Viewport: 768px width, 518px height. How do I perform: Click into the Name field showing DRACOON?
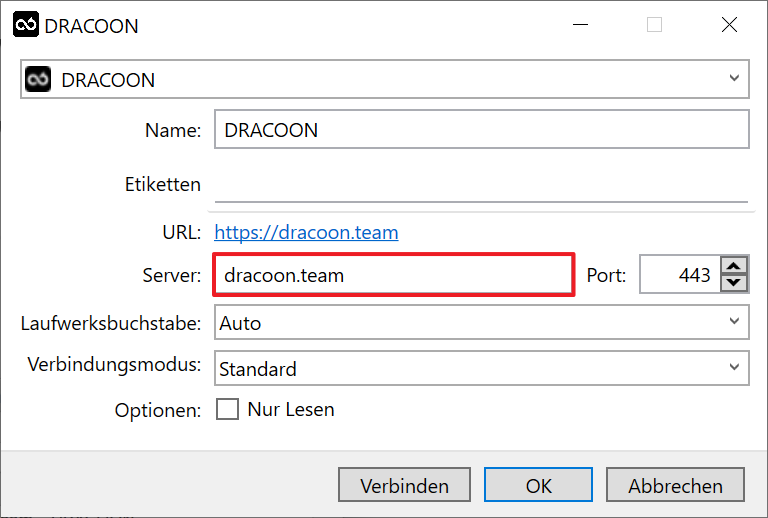pos(481,129)
